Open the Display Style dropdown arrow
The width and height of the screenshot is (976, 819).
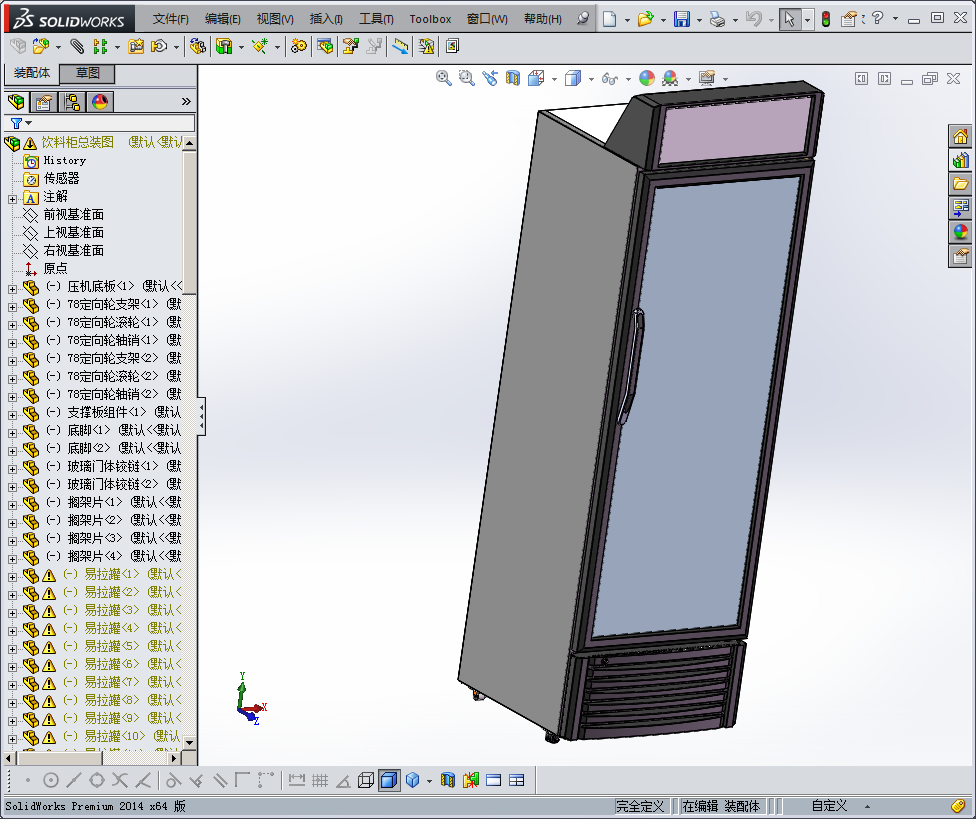pos(591,79)
